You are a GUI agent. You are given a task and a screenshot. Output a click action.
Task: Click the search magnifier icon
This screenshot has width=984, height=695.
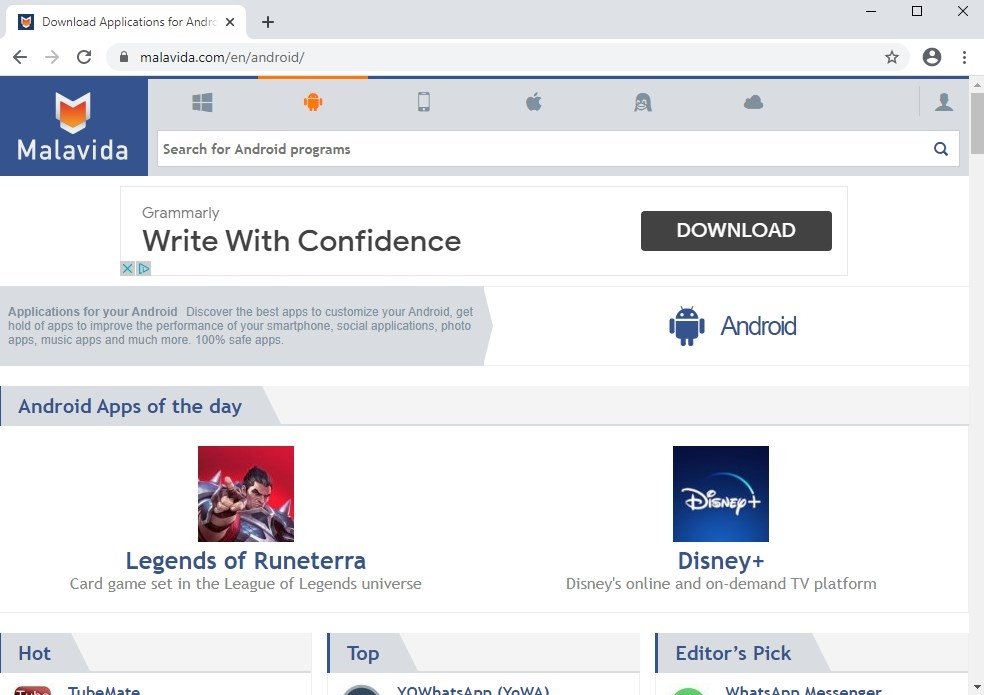(941, 149)
